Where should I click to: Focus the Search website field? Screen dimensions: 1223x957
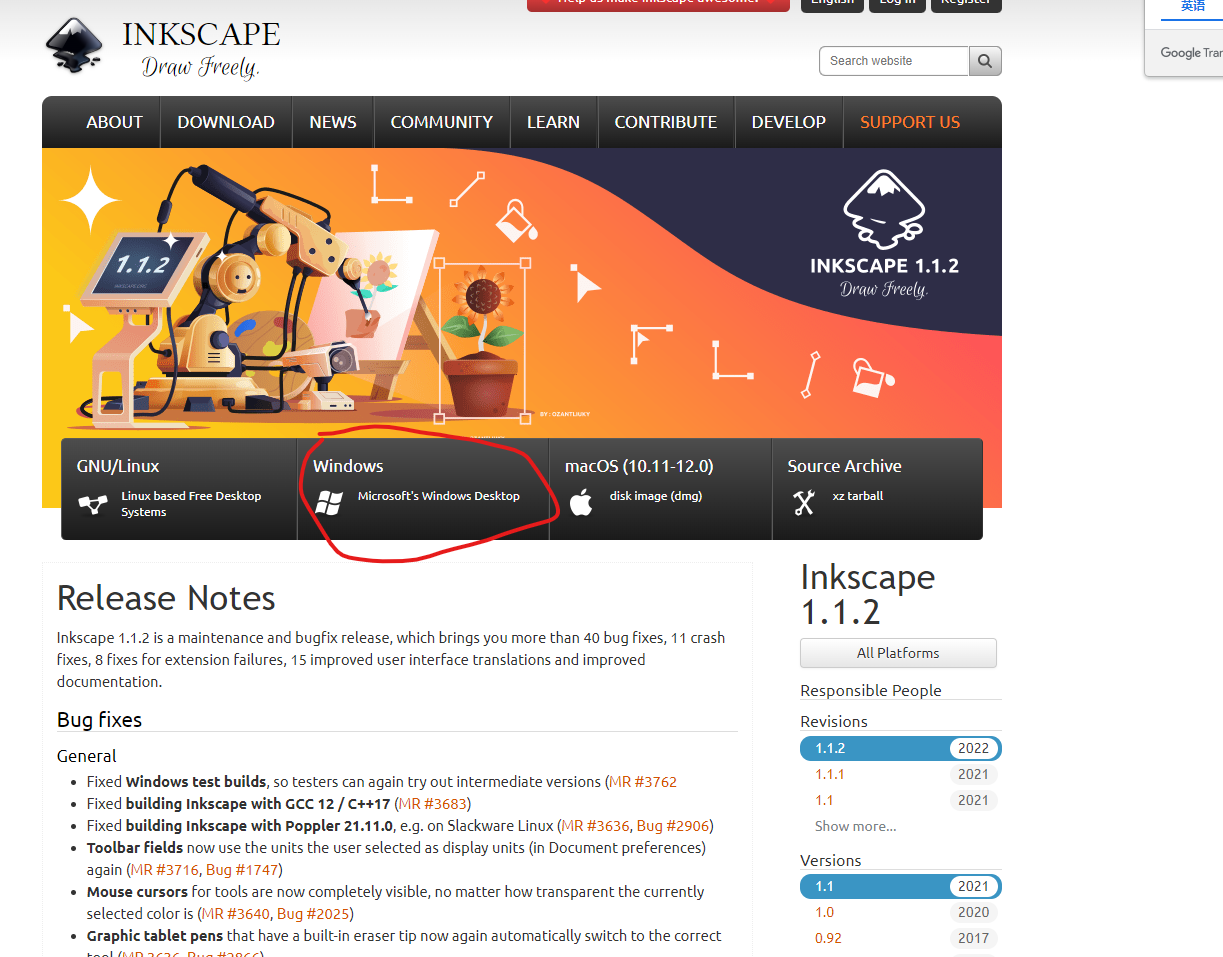point(894,61)
